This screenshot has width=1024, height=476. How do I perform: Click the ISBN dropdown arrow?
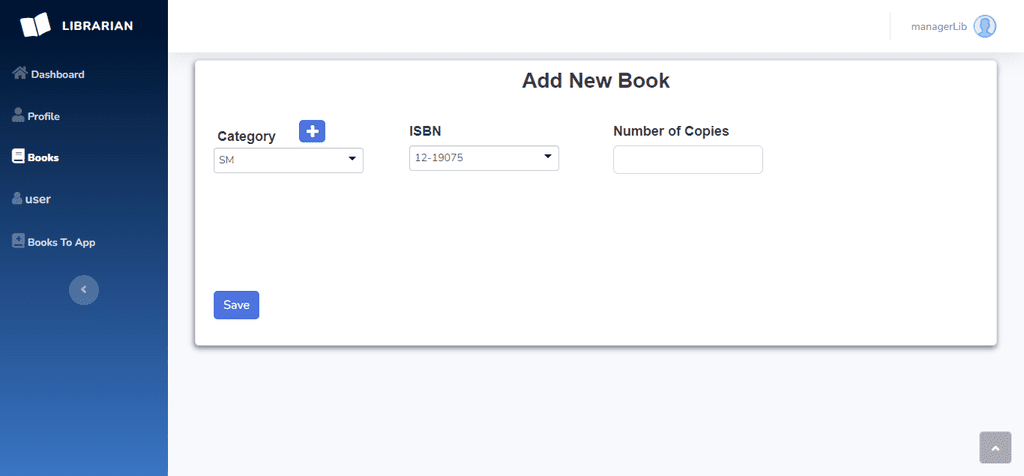[x=548, y=156]
